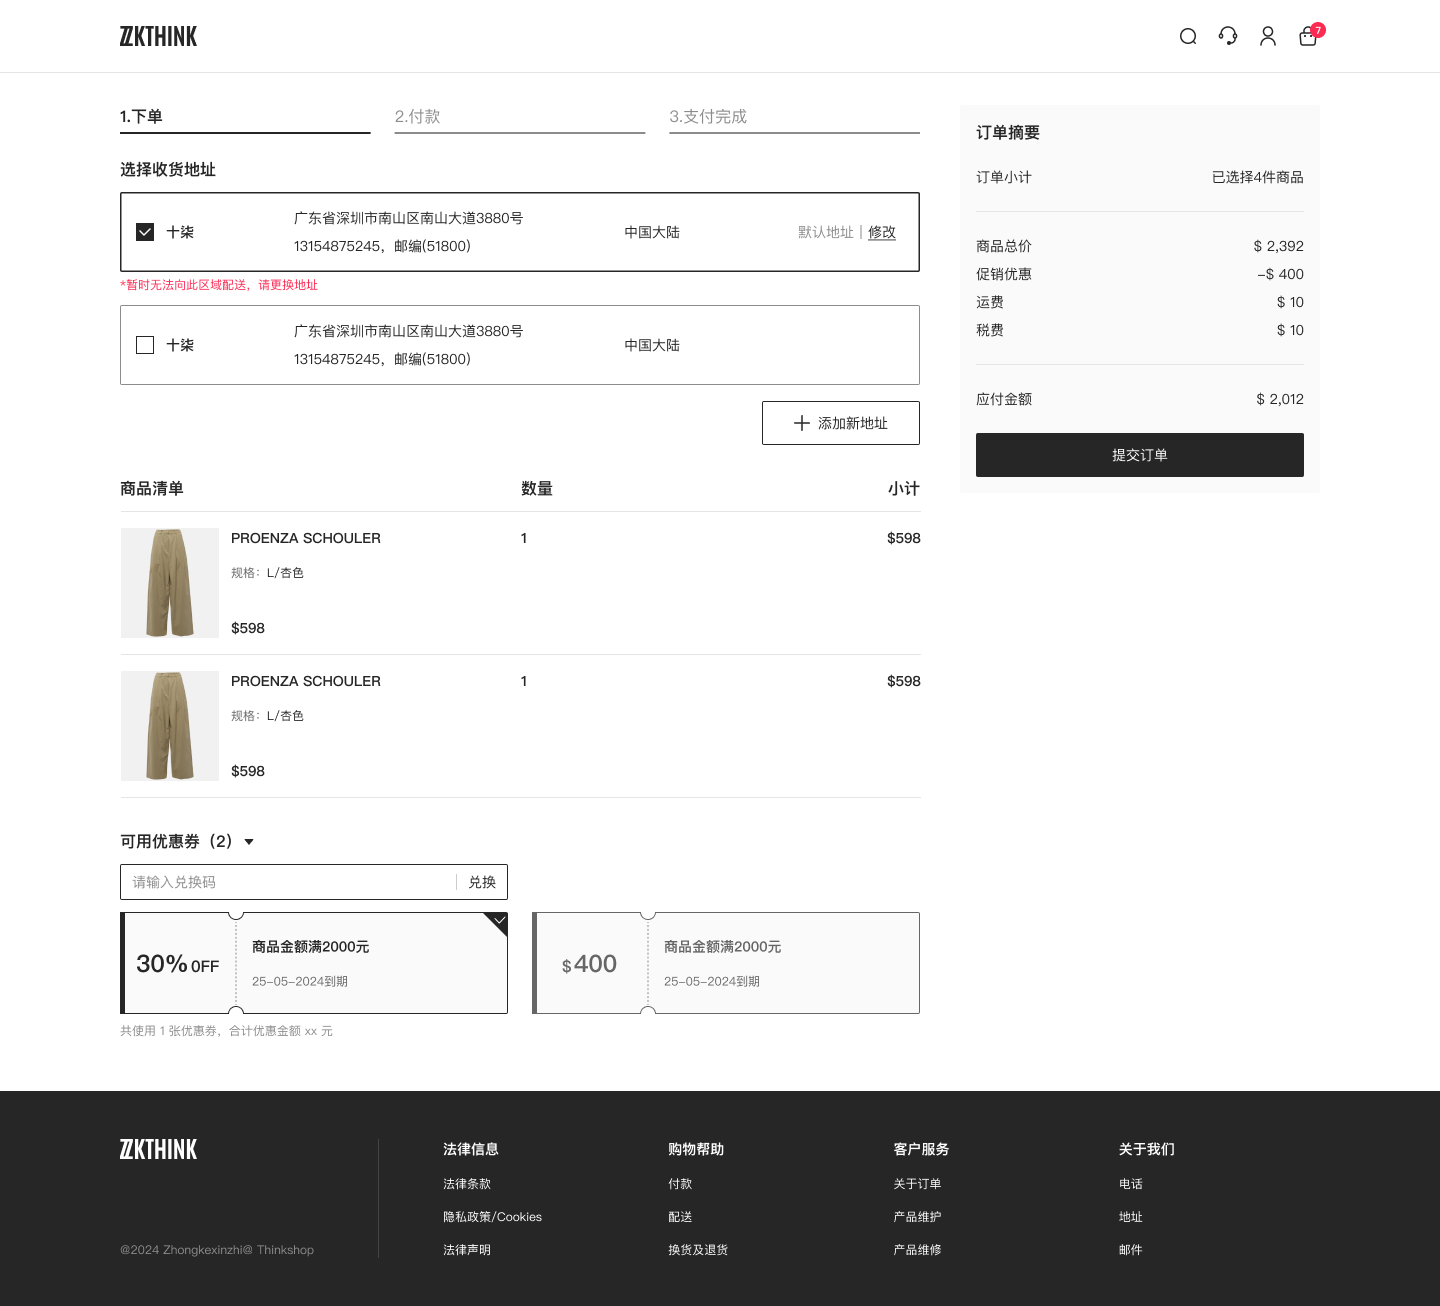This screenshot has width=1440, height=1306.
Task: Collapse the available coupons dropdown arrow
Action: coord(249,842)
